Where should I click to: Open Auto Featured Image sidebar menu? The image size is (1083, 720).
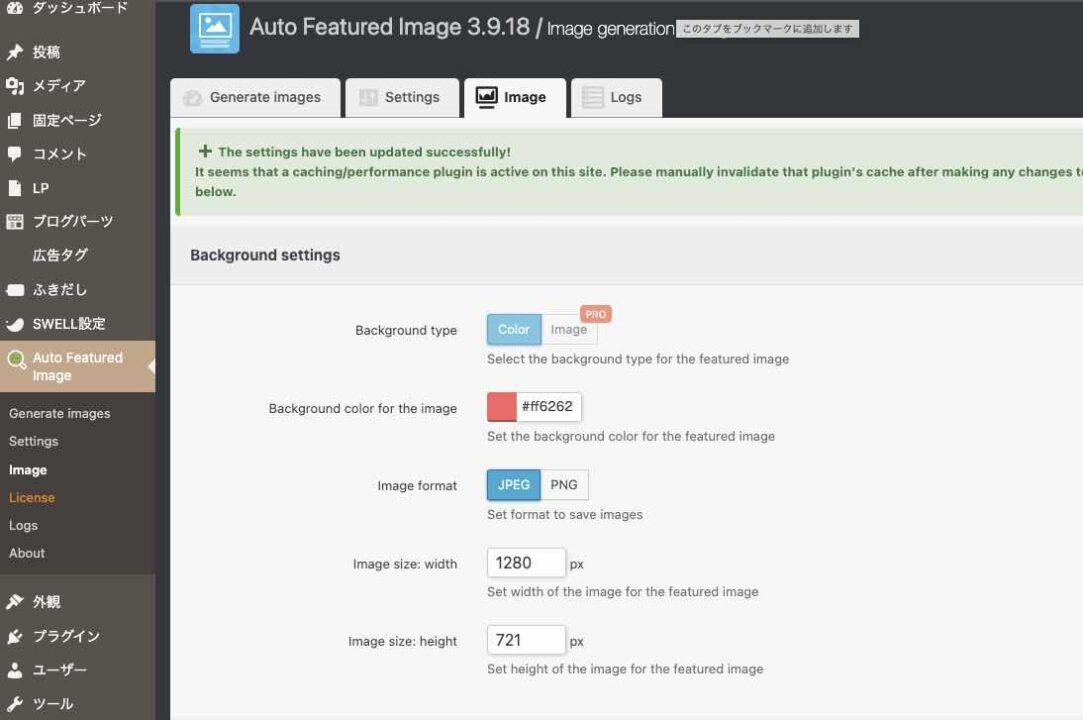click(77, 366)
